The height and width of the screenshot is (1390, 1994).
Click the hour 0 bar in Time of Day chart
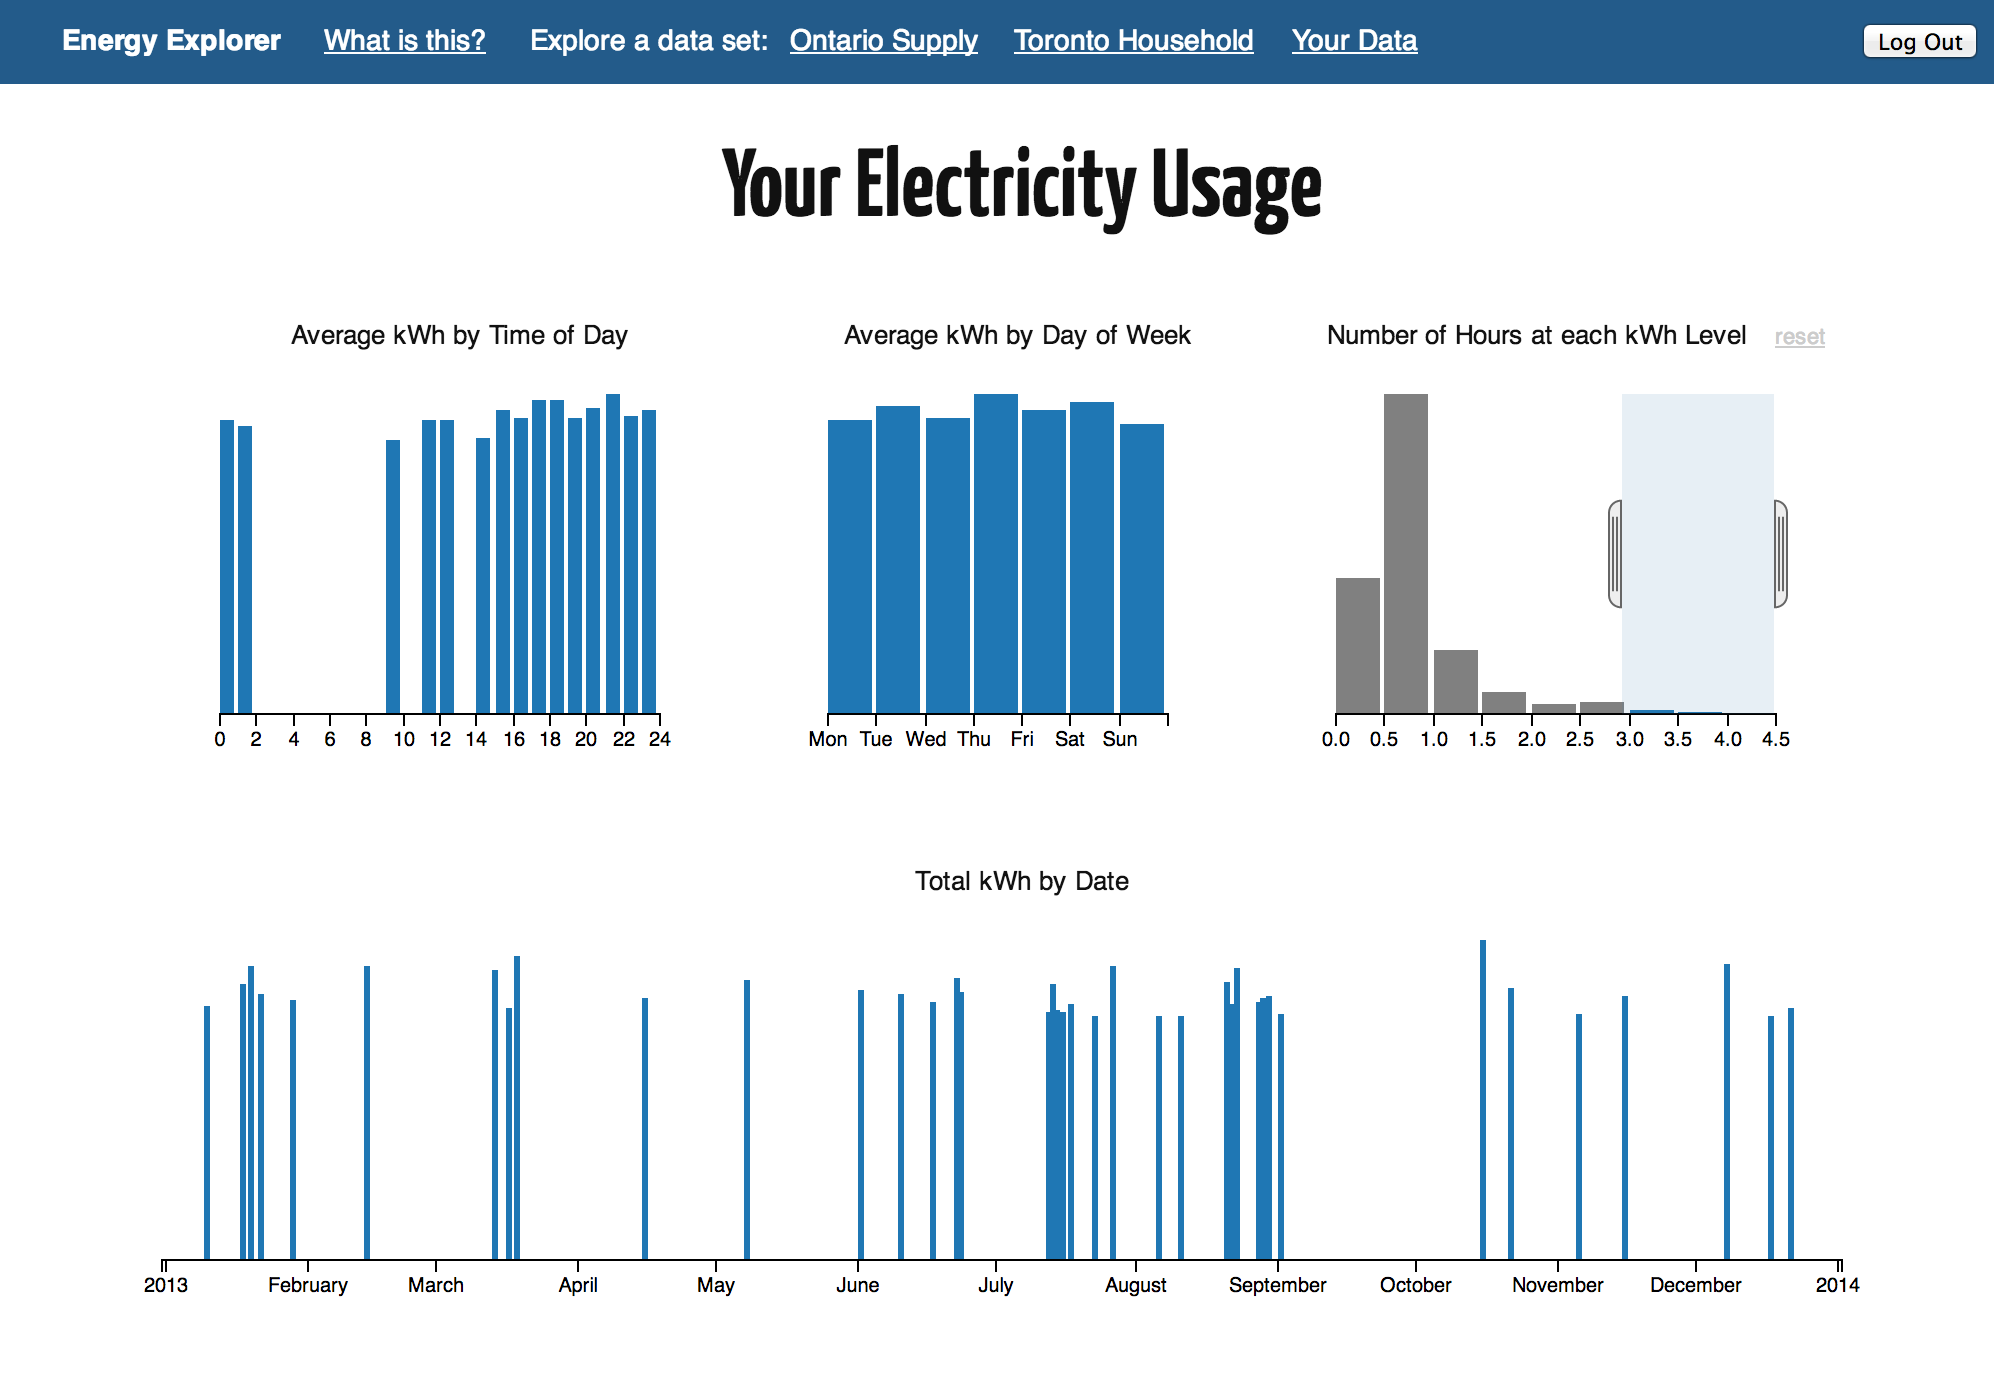[x=227, y=566]
